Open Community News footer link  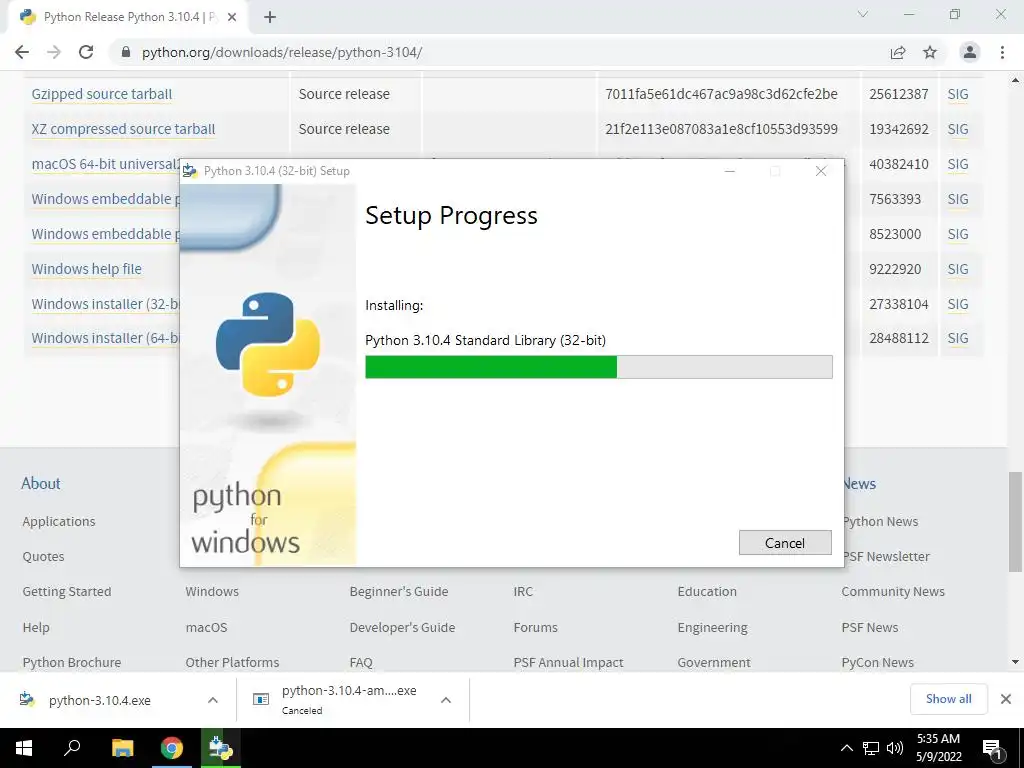pyautogui.click(x=893, y=592)
